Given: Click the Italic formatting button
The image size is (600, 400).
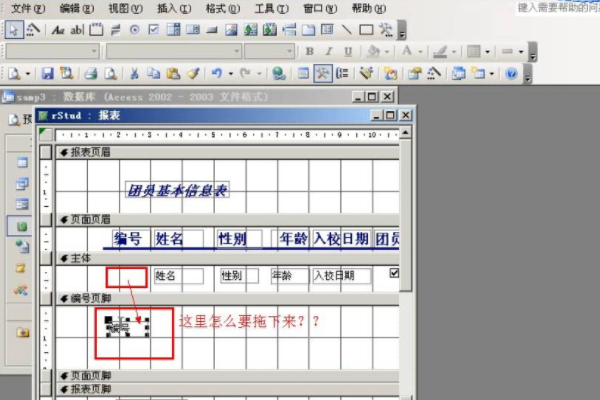Looking at the screenshot, I should [x=326, y=51].
